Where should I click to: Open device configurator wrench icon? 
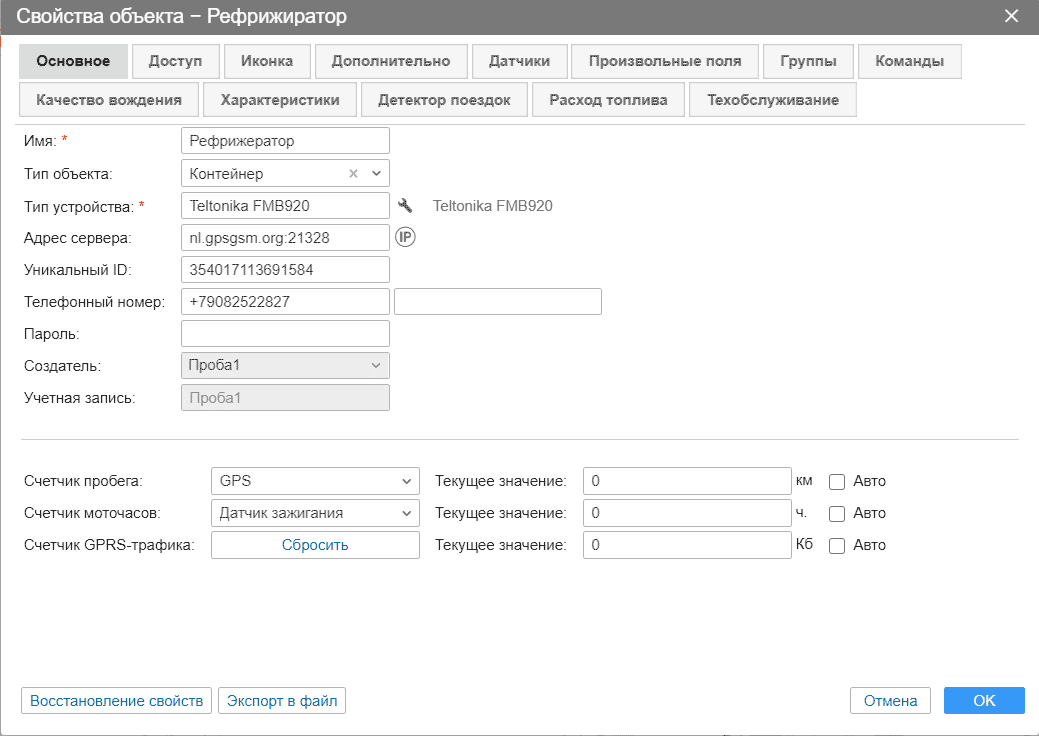pos(405,205)
